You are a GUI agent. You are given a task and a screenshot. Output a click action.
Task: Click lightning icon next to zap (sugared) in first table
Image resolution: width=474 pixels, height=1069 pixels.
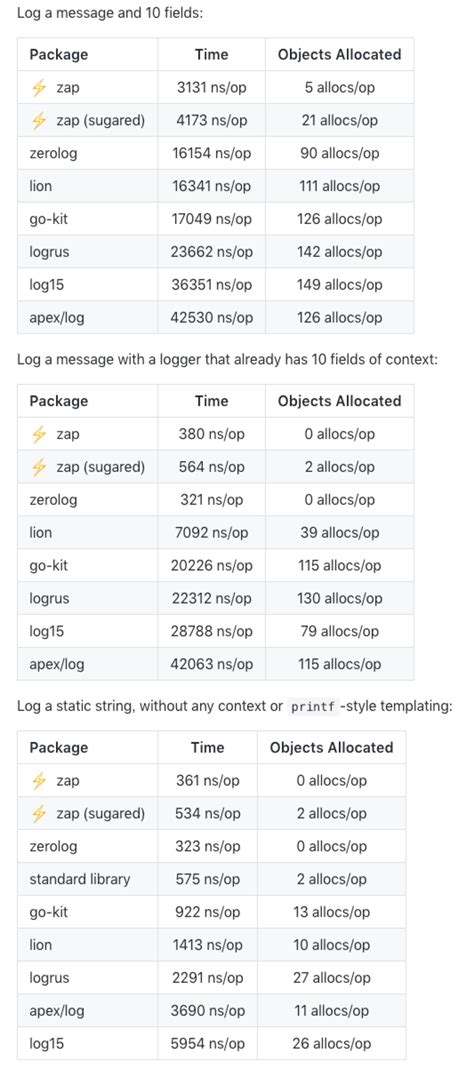pyautogui.click(x=39, y=121)
